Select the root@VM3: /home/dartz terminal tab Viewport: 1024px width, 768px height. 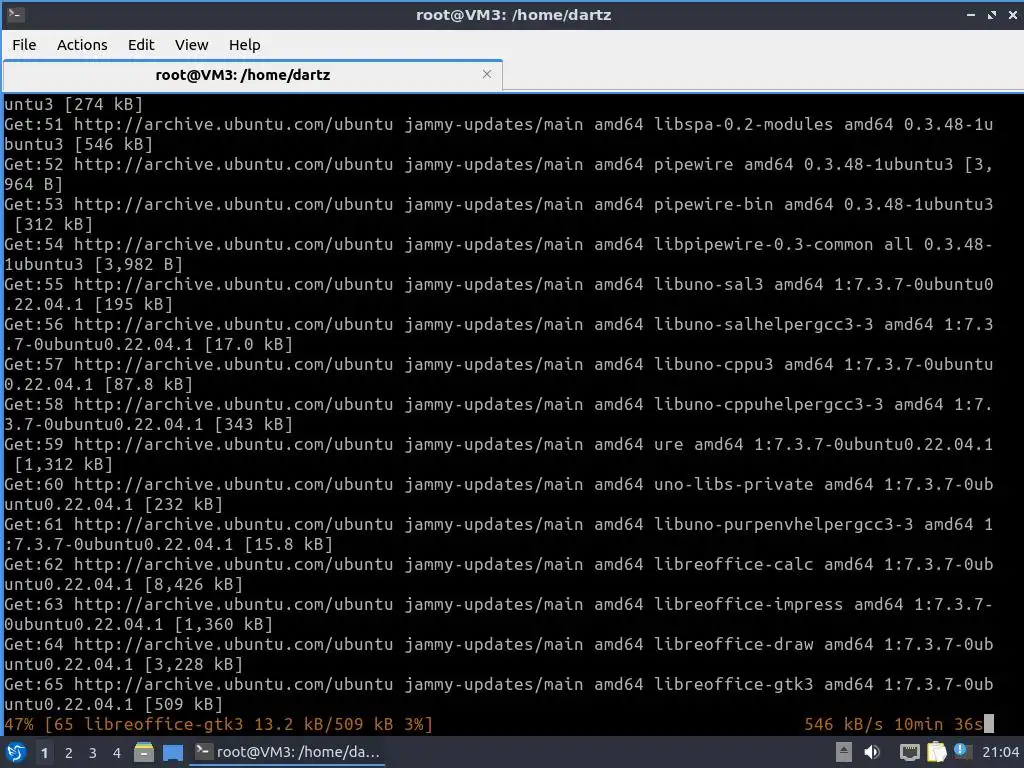point(253,75)
